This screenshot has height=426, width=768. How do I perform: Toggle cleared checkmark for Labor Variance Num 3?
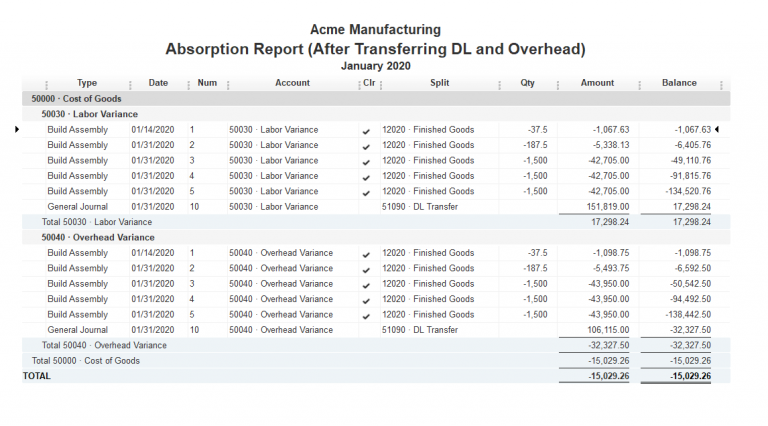click(366, 161)
